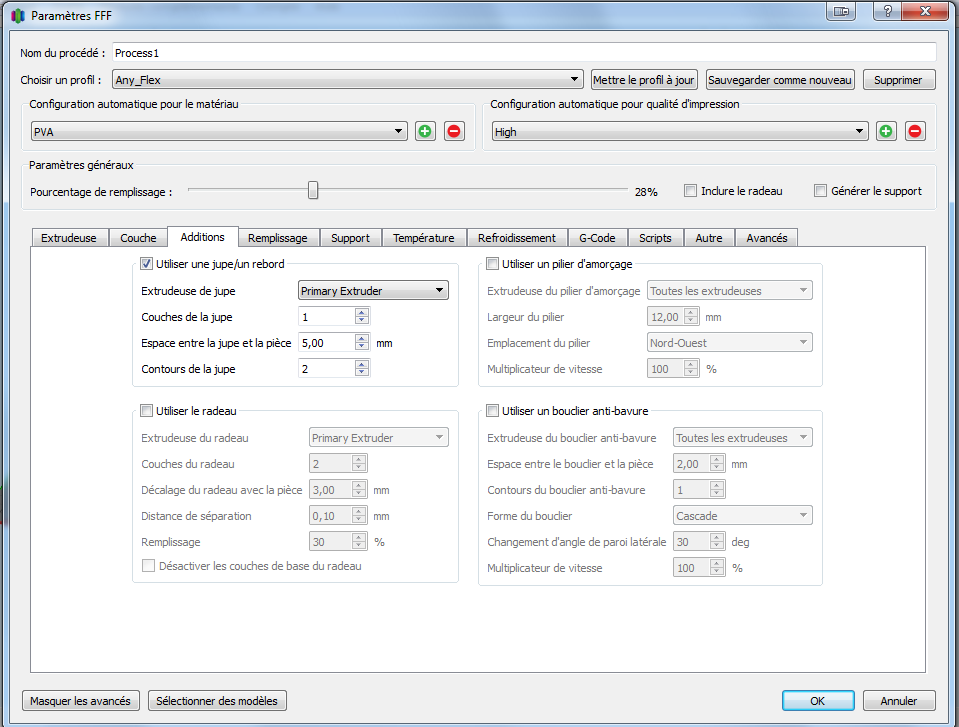
Task: Click the Espace entre la jupe spinner arrows
Action: pos(362,342)
